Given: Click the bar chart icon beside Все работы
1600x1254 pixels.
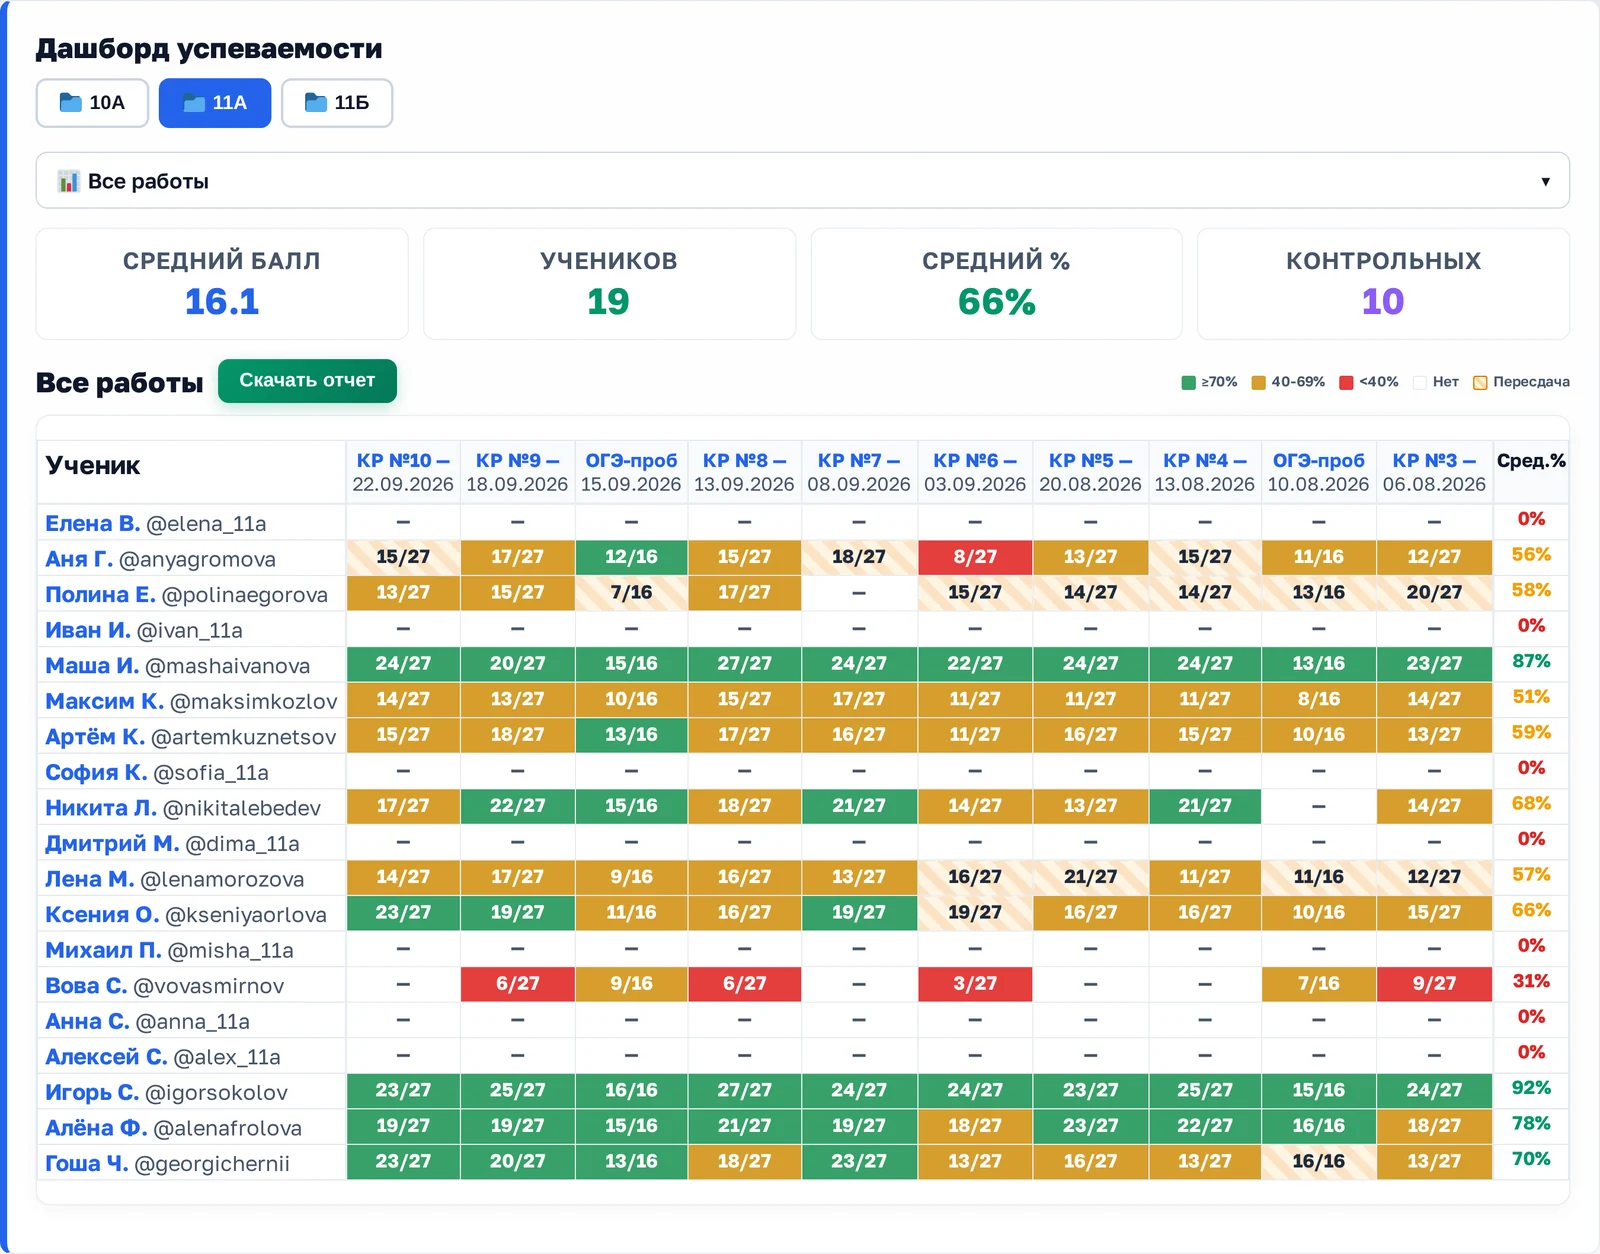Looking at the screenshot, I should [68, 181].
